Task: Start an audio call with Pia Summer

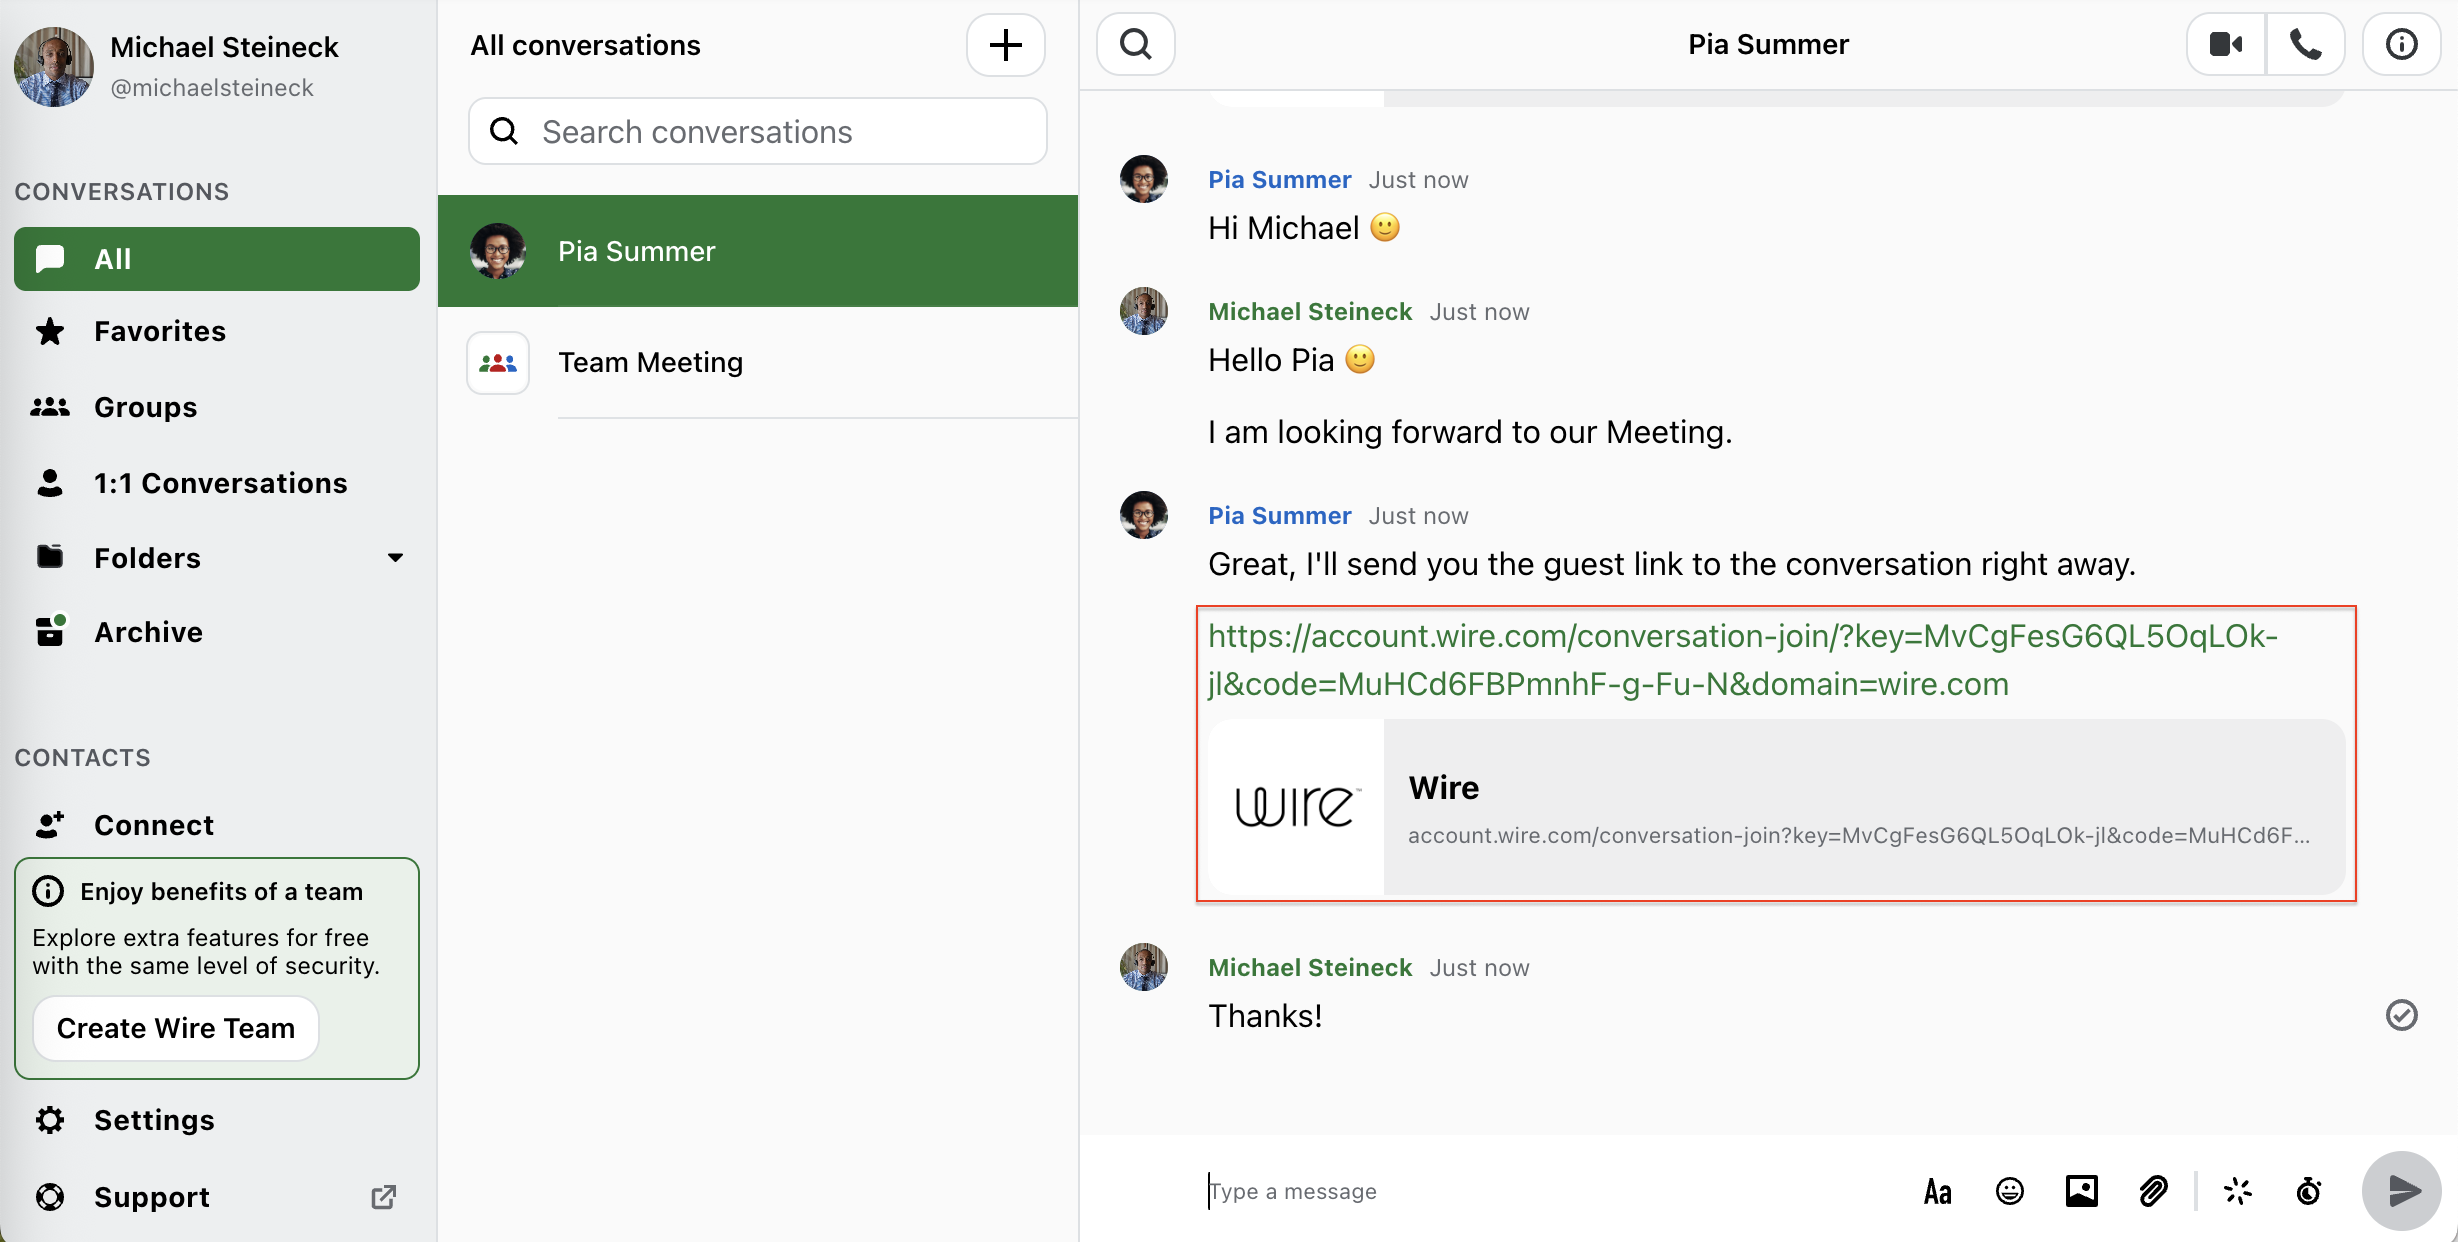Action: pos(2305,44)
